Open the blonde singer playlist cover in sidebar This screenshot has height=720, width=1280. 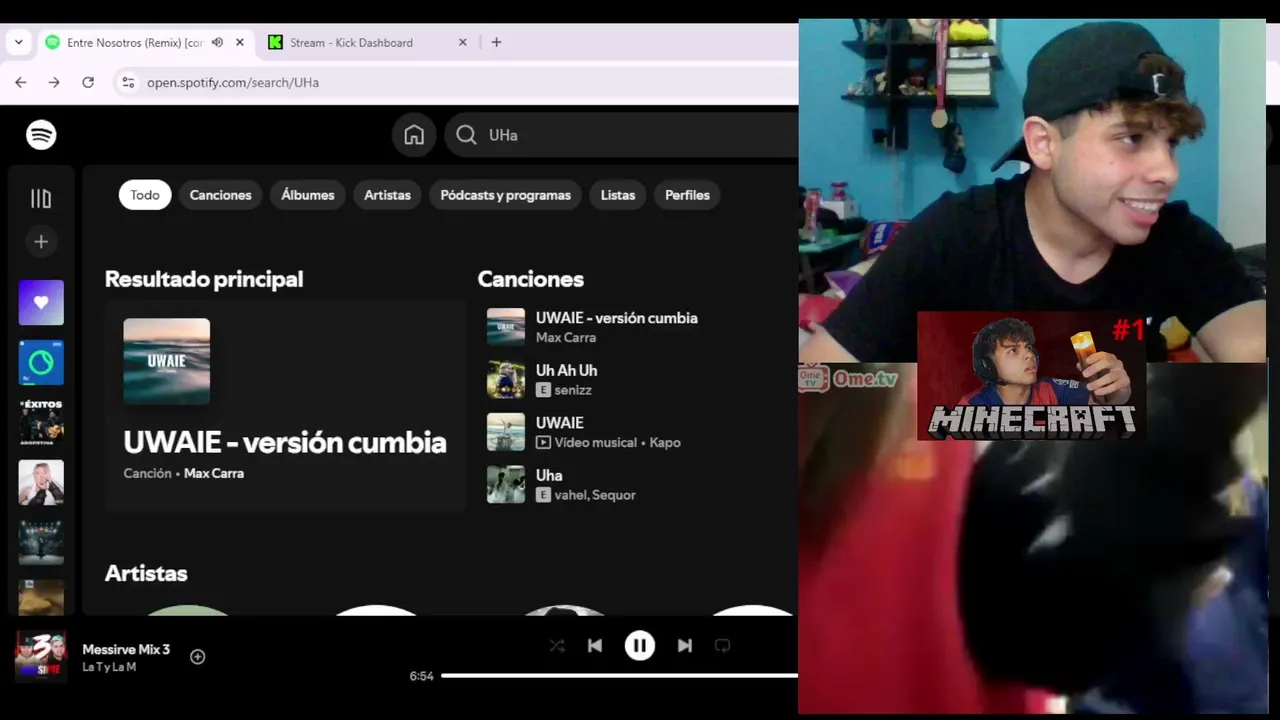pyautogui.click(x=41, y=482)
